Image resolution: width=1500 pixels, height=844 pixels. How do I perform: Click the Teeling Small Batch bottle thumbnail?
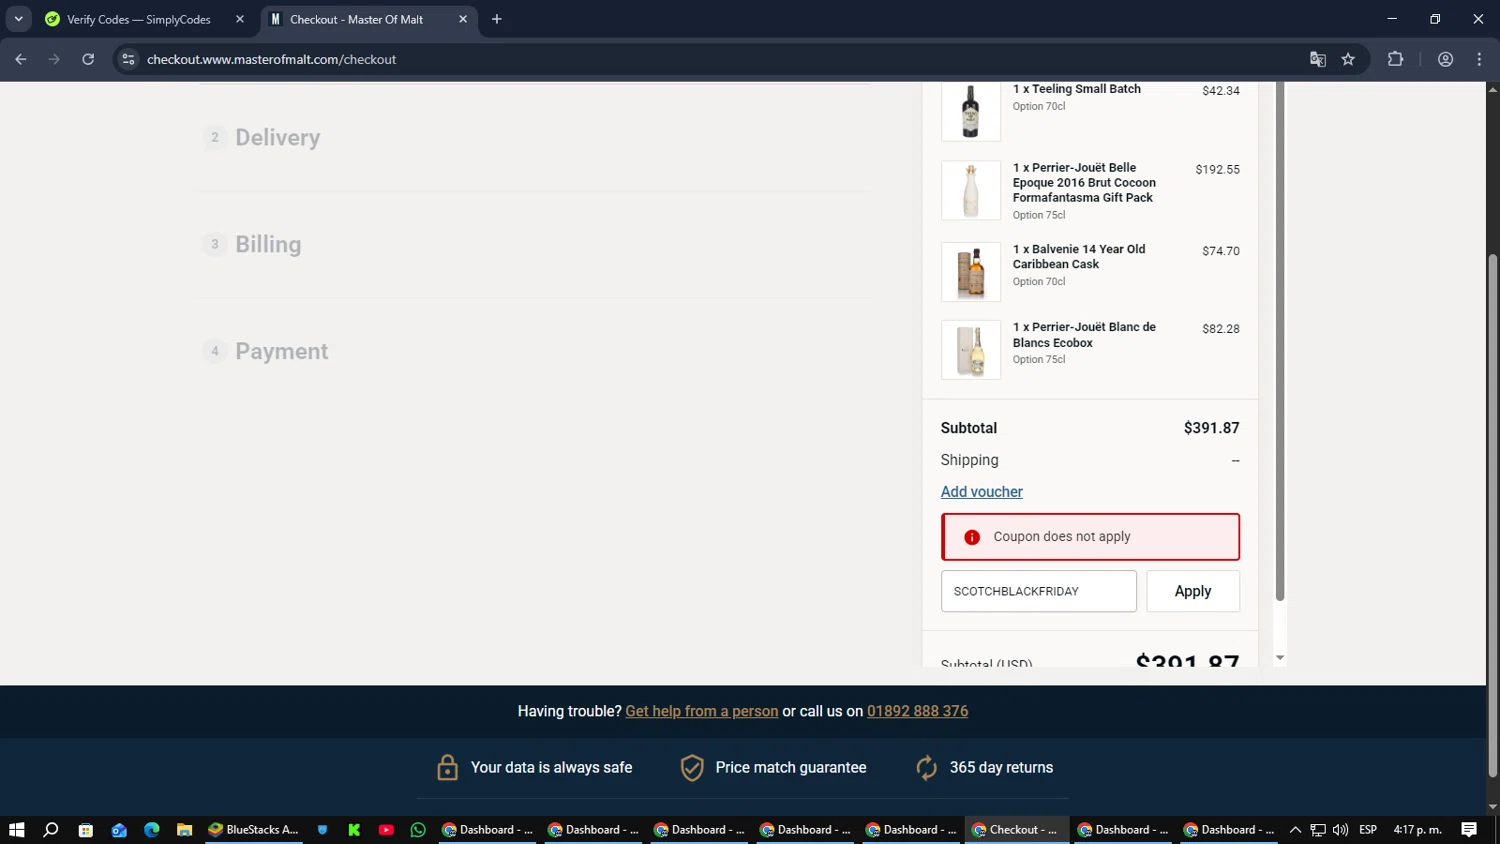click(971, 110)
